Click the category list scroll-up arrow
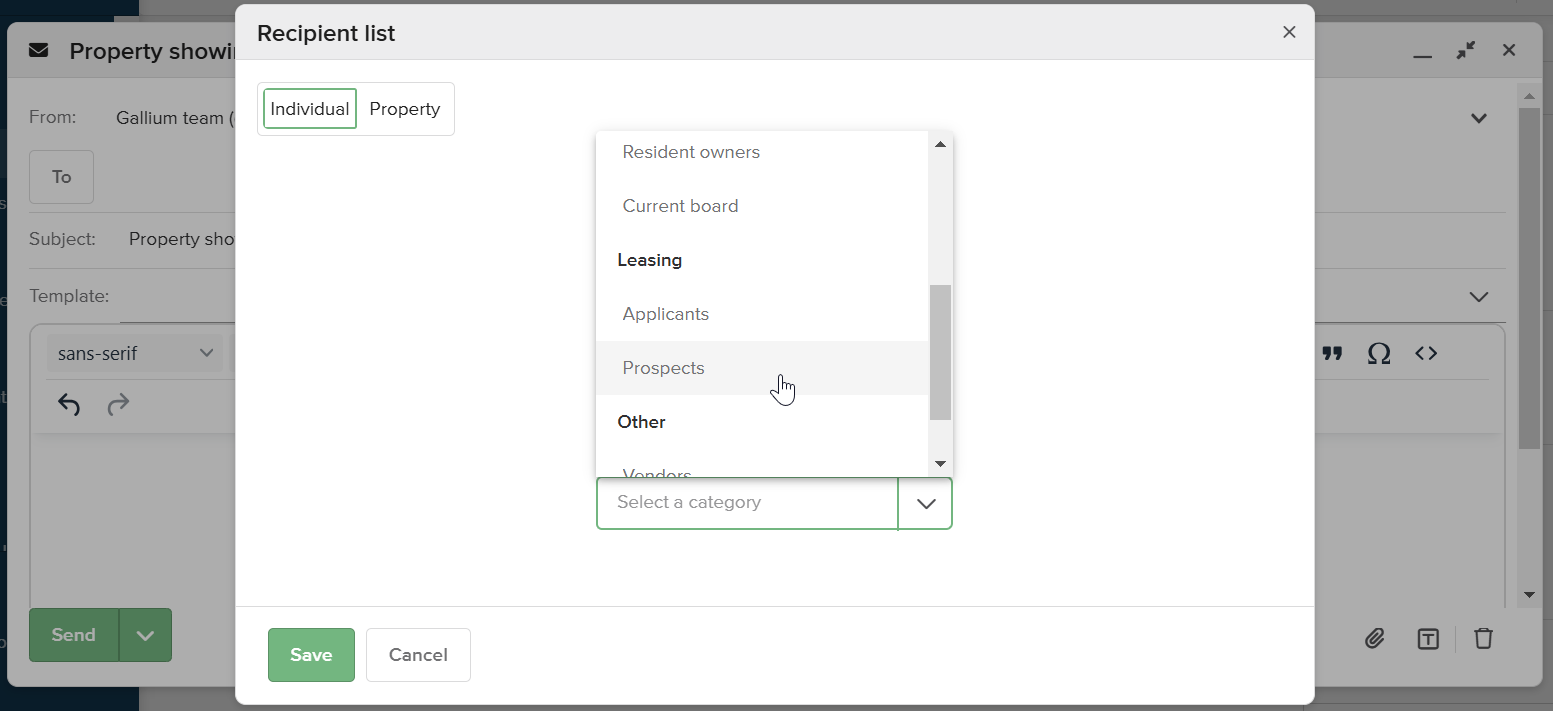Image resolution: width=1553 pixels, height=711 pixels. [940, 144]
